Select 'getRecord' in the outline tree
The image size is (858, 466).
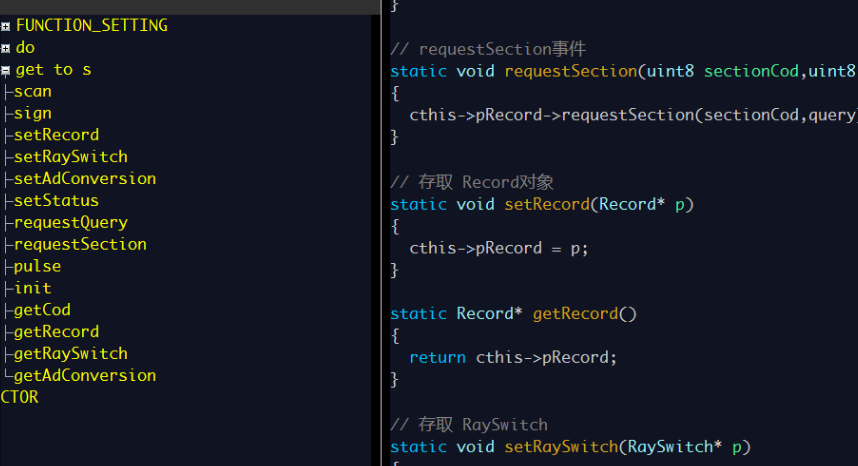pyautogui.click(x=56, y=332)
